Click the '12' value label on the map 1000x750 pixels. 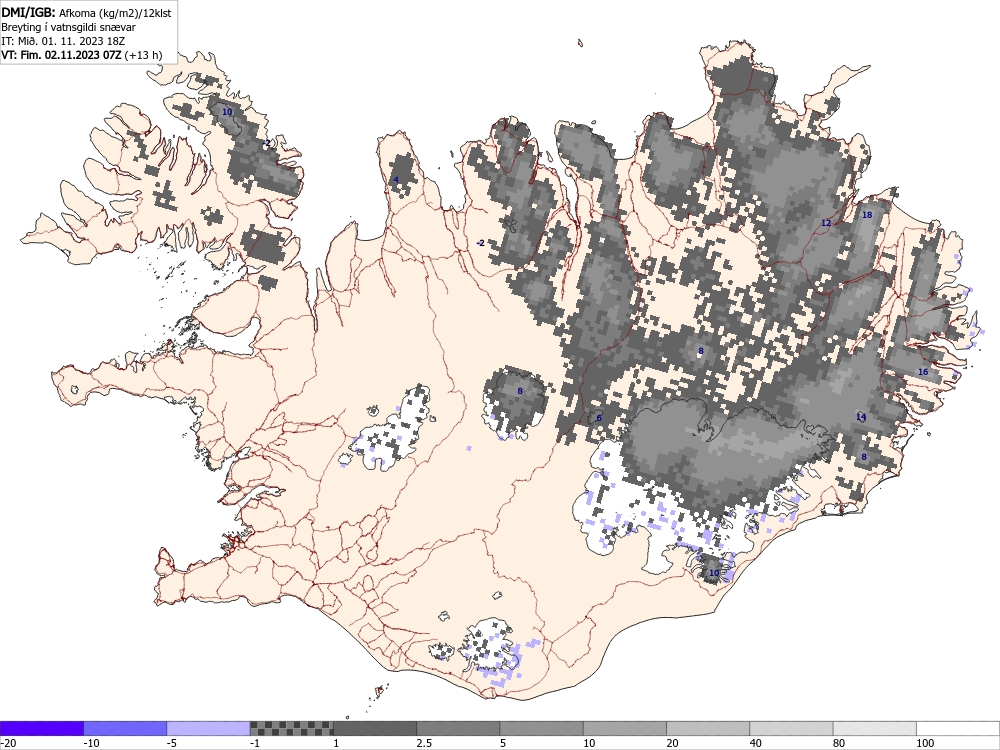click(826, 223)
